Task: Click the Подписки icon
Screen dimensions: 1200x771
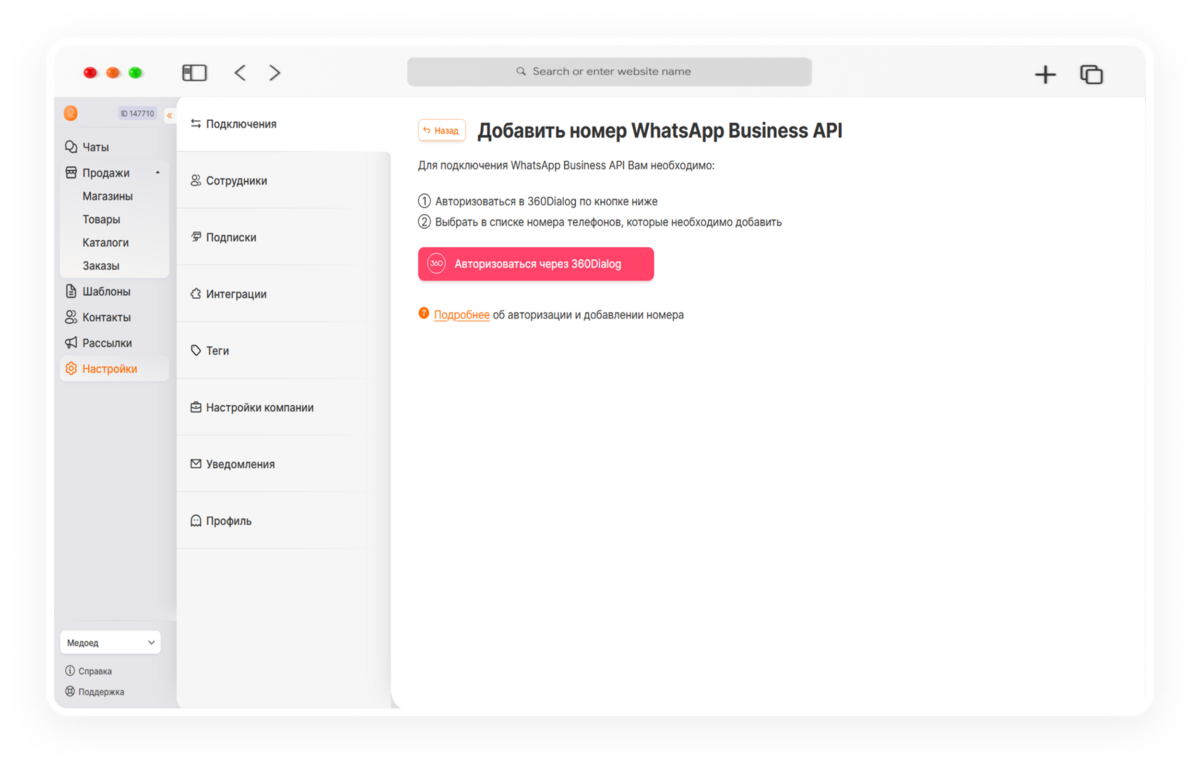Action: click(x=196, y=238)
